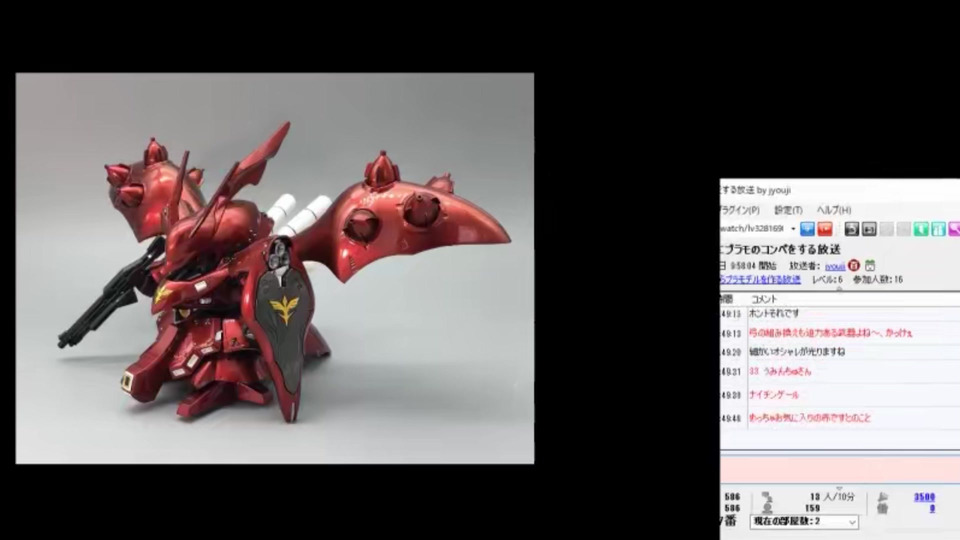Click the dark next-broadcast toolbar icon
Screen dimensions: 960x540
click(x=869, y=229)
